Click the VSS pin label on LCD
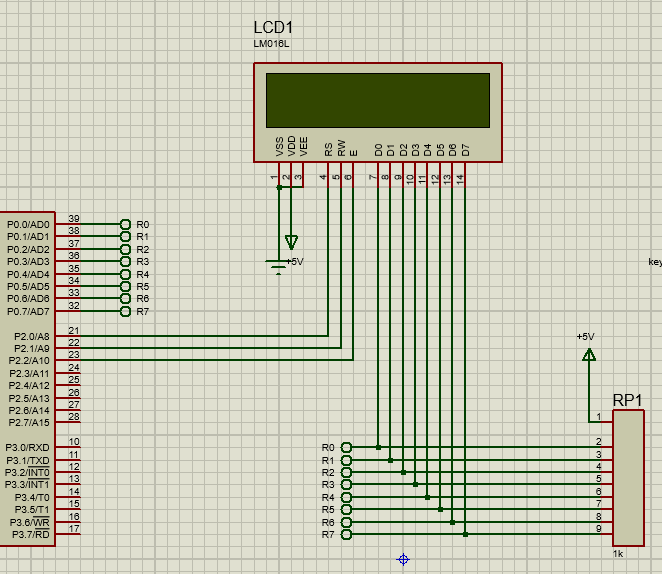Viewport: 662px width, 574px height. [279, 146]
